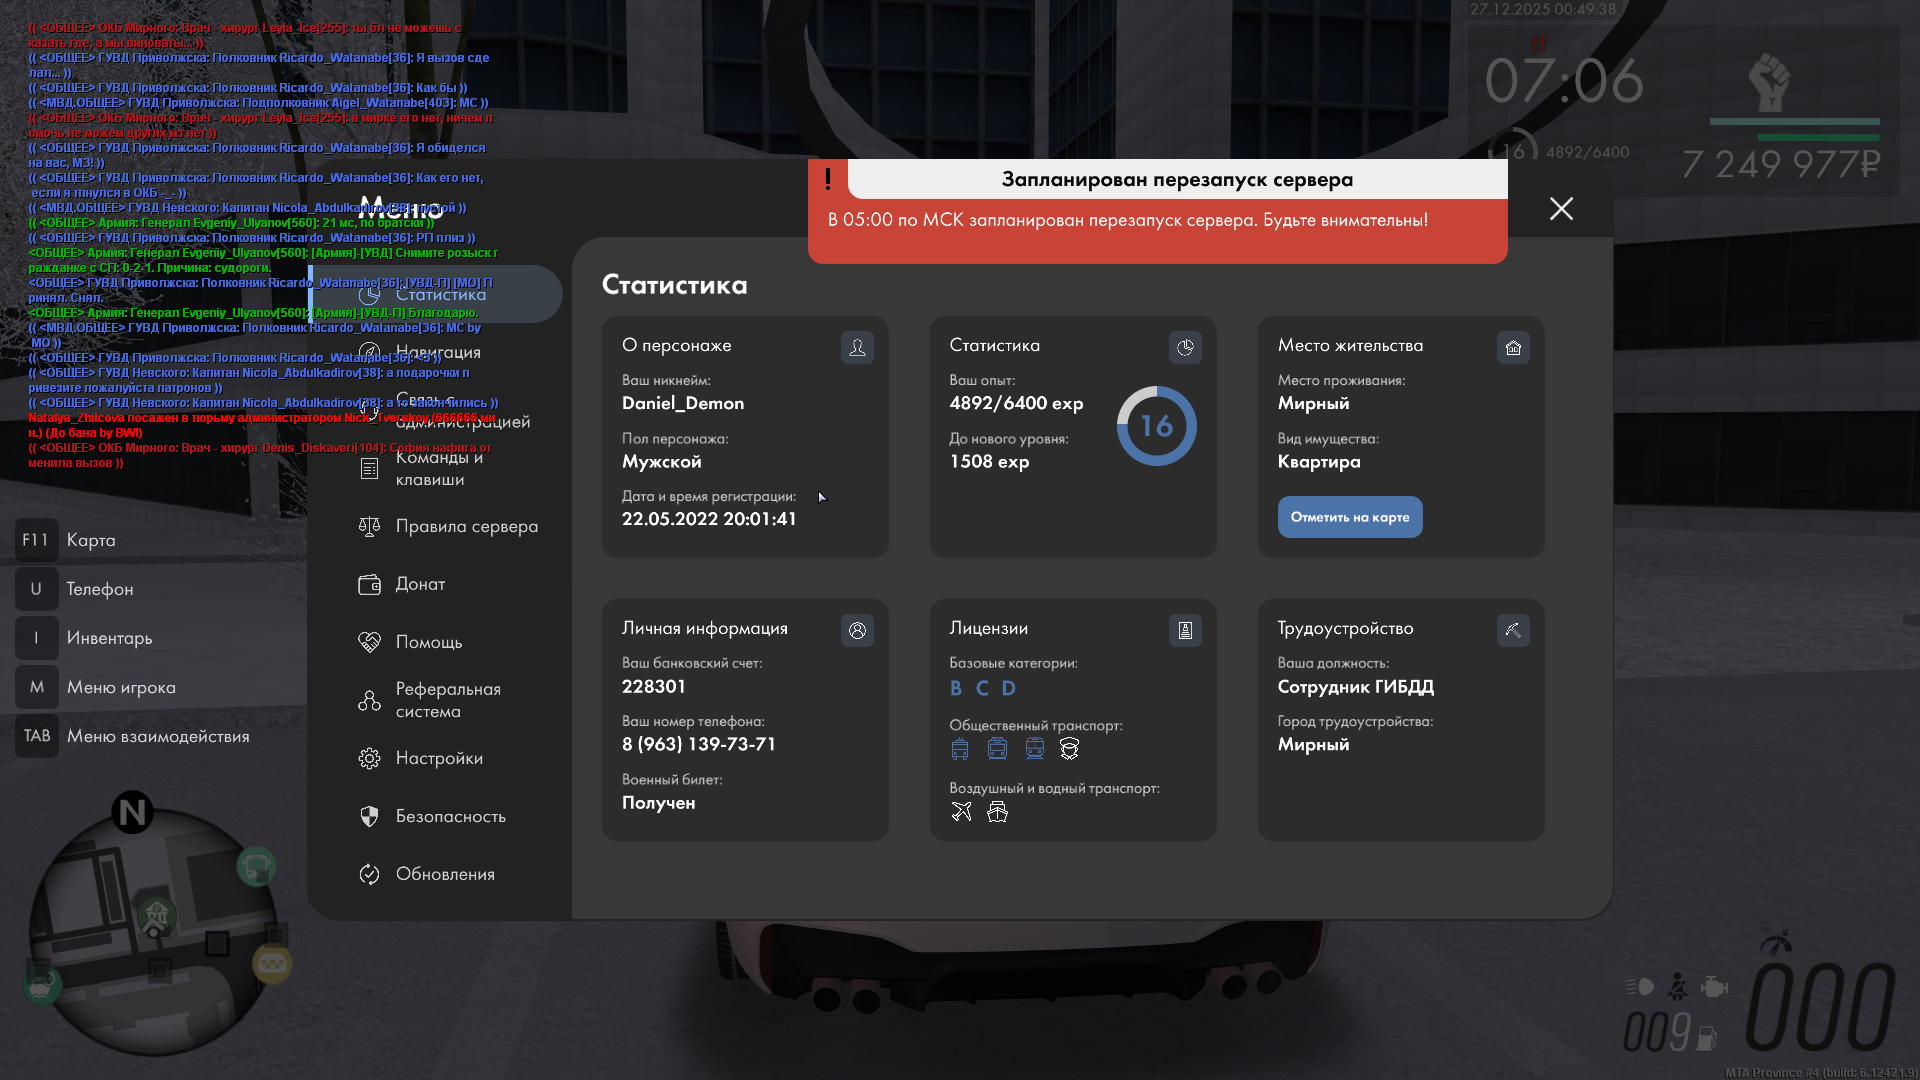Click the boat license icon

point(997,811)
